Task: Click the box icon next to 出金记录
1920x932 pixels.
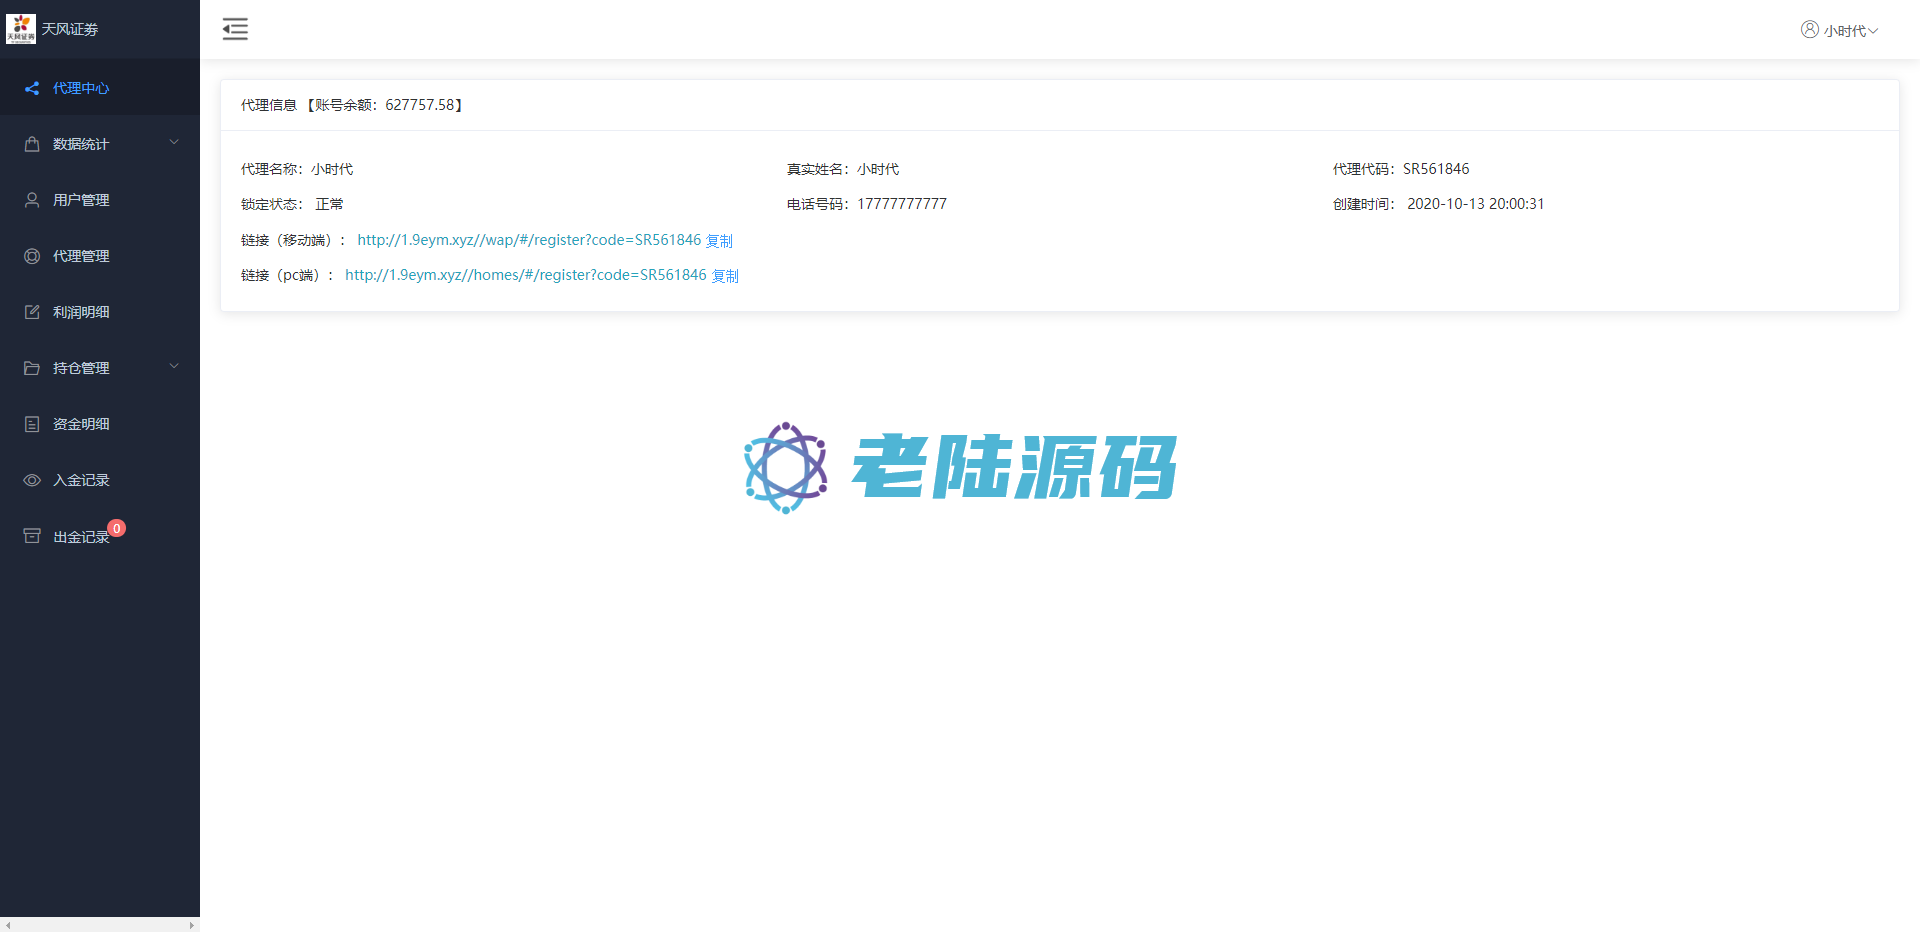Action: coord(32,536)
